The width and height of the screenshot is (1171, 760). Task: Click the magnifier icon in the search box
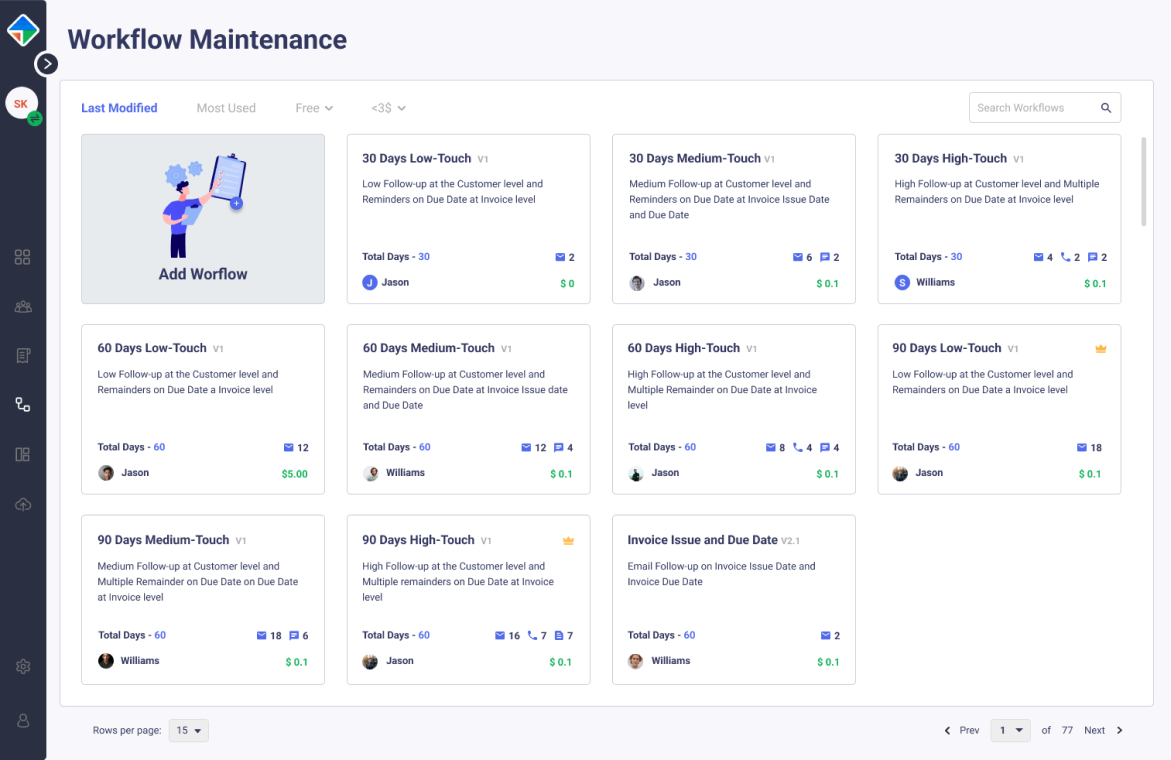[1106, 107]
